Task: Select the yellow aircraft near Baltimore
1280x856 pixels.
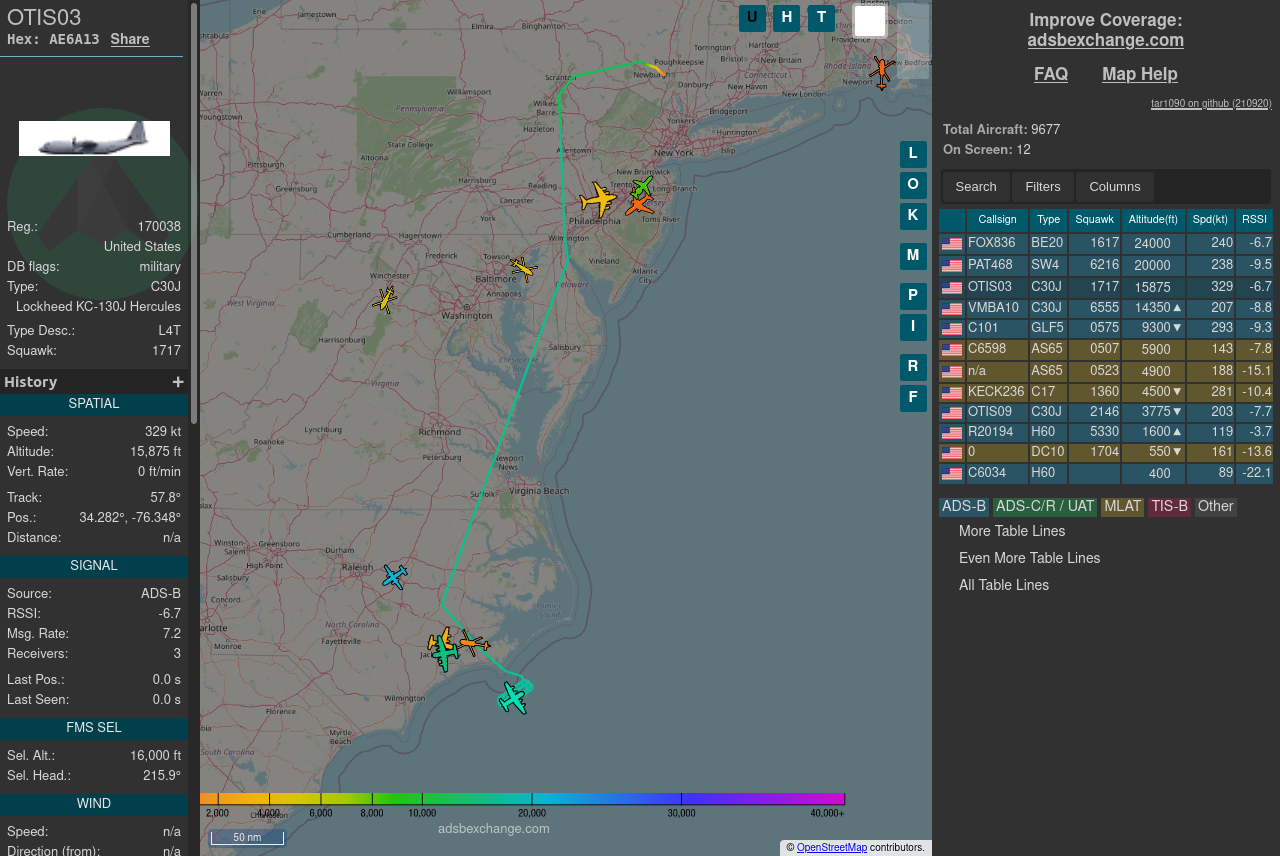Action: coord(523,268)
